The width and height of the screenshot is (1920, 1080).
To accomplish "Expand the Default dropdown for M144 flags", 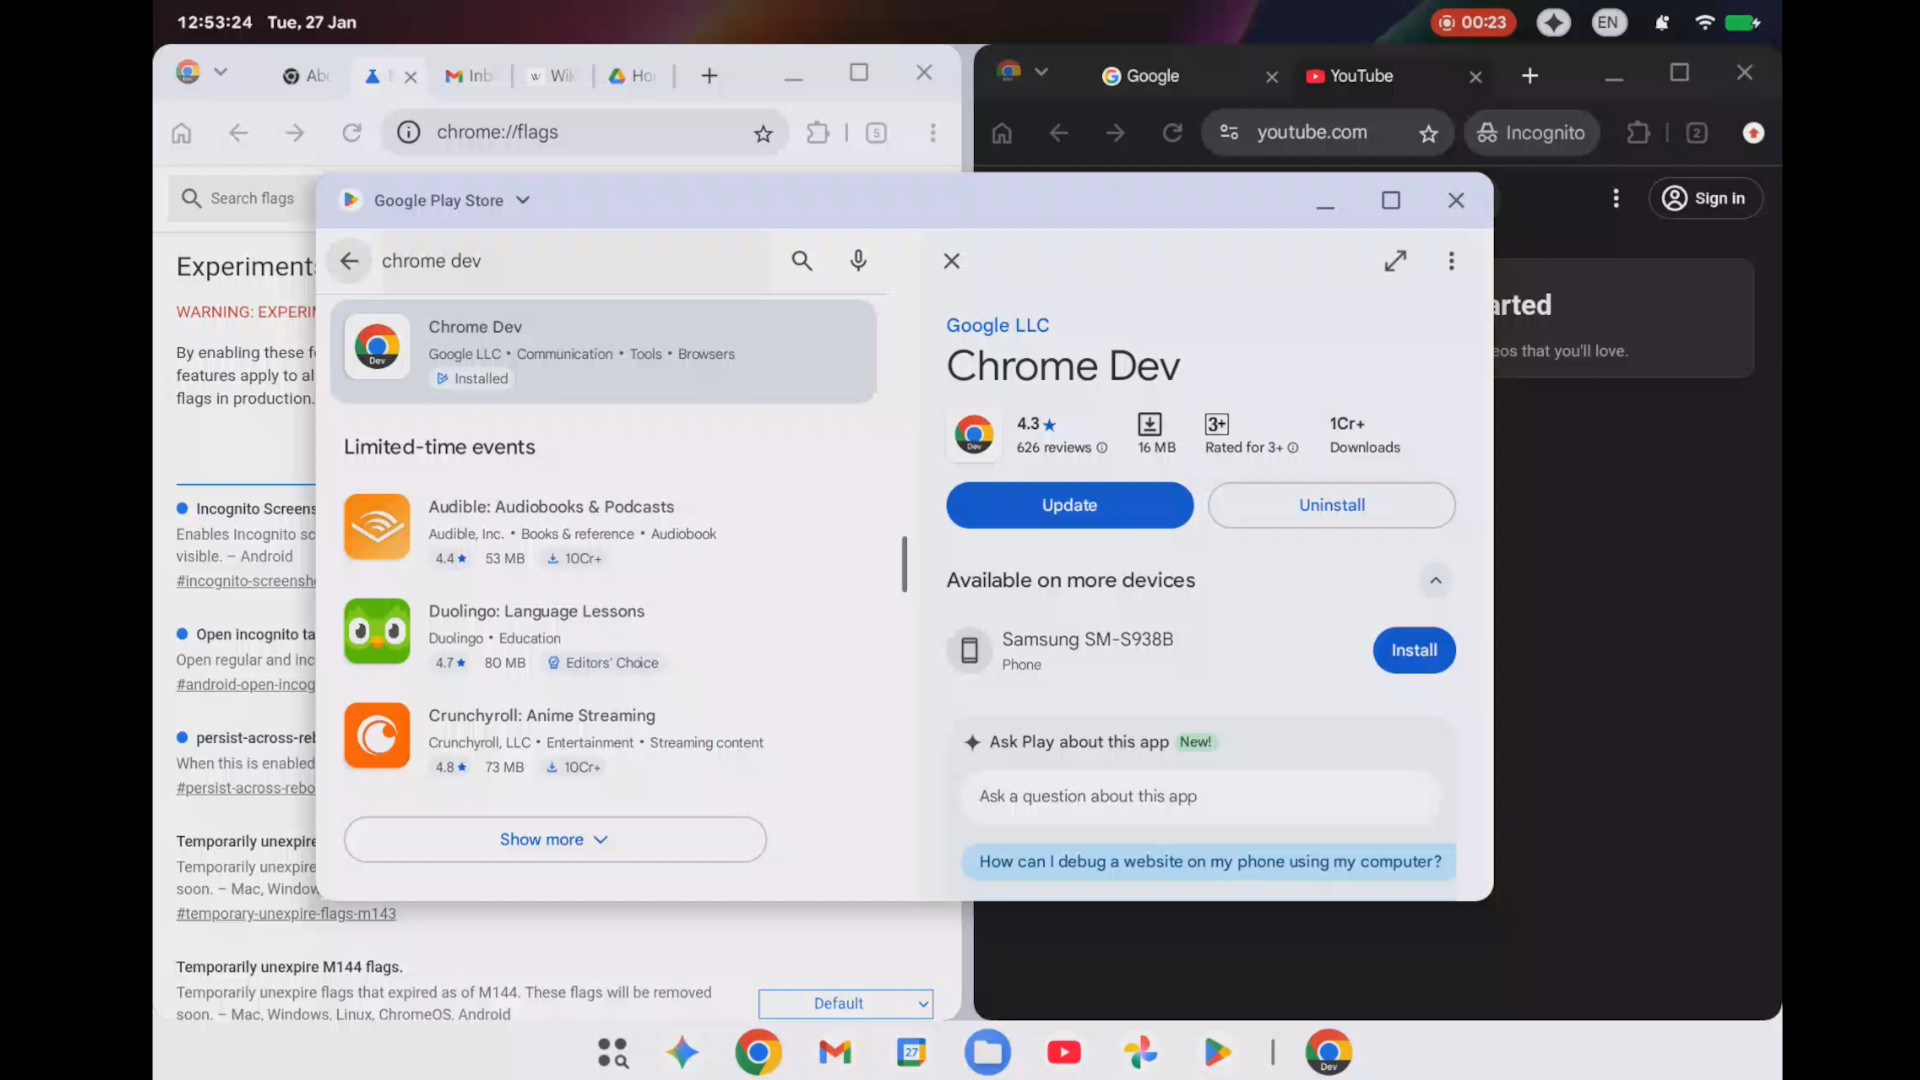I will tap(845, 1003).
